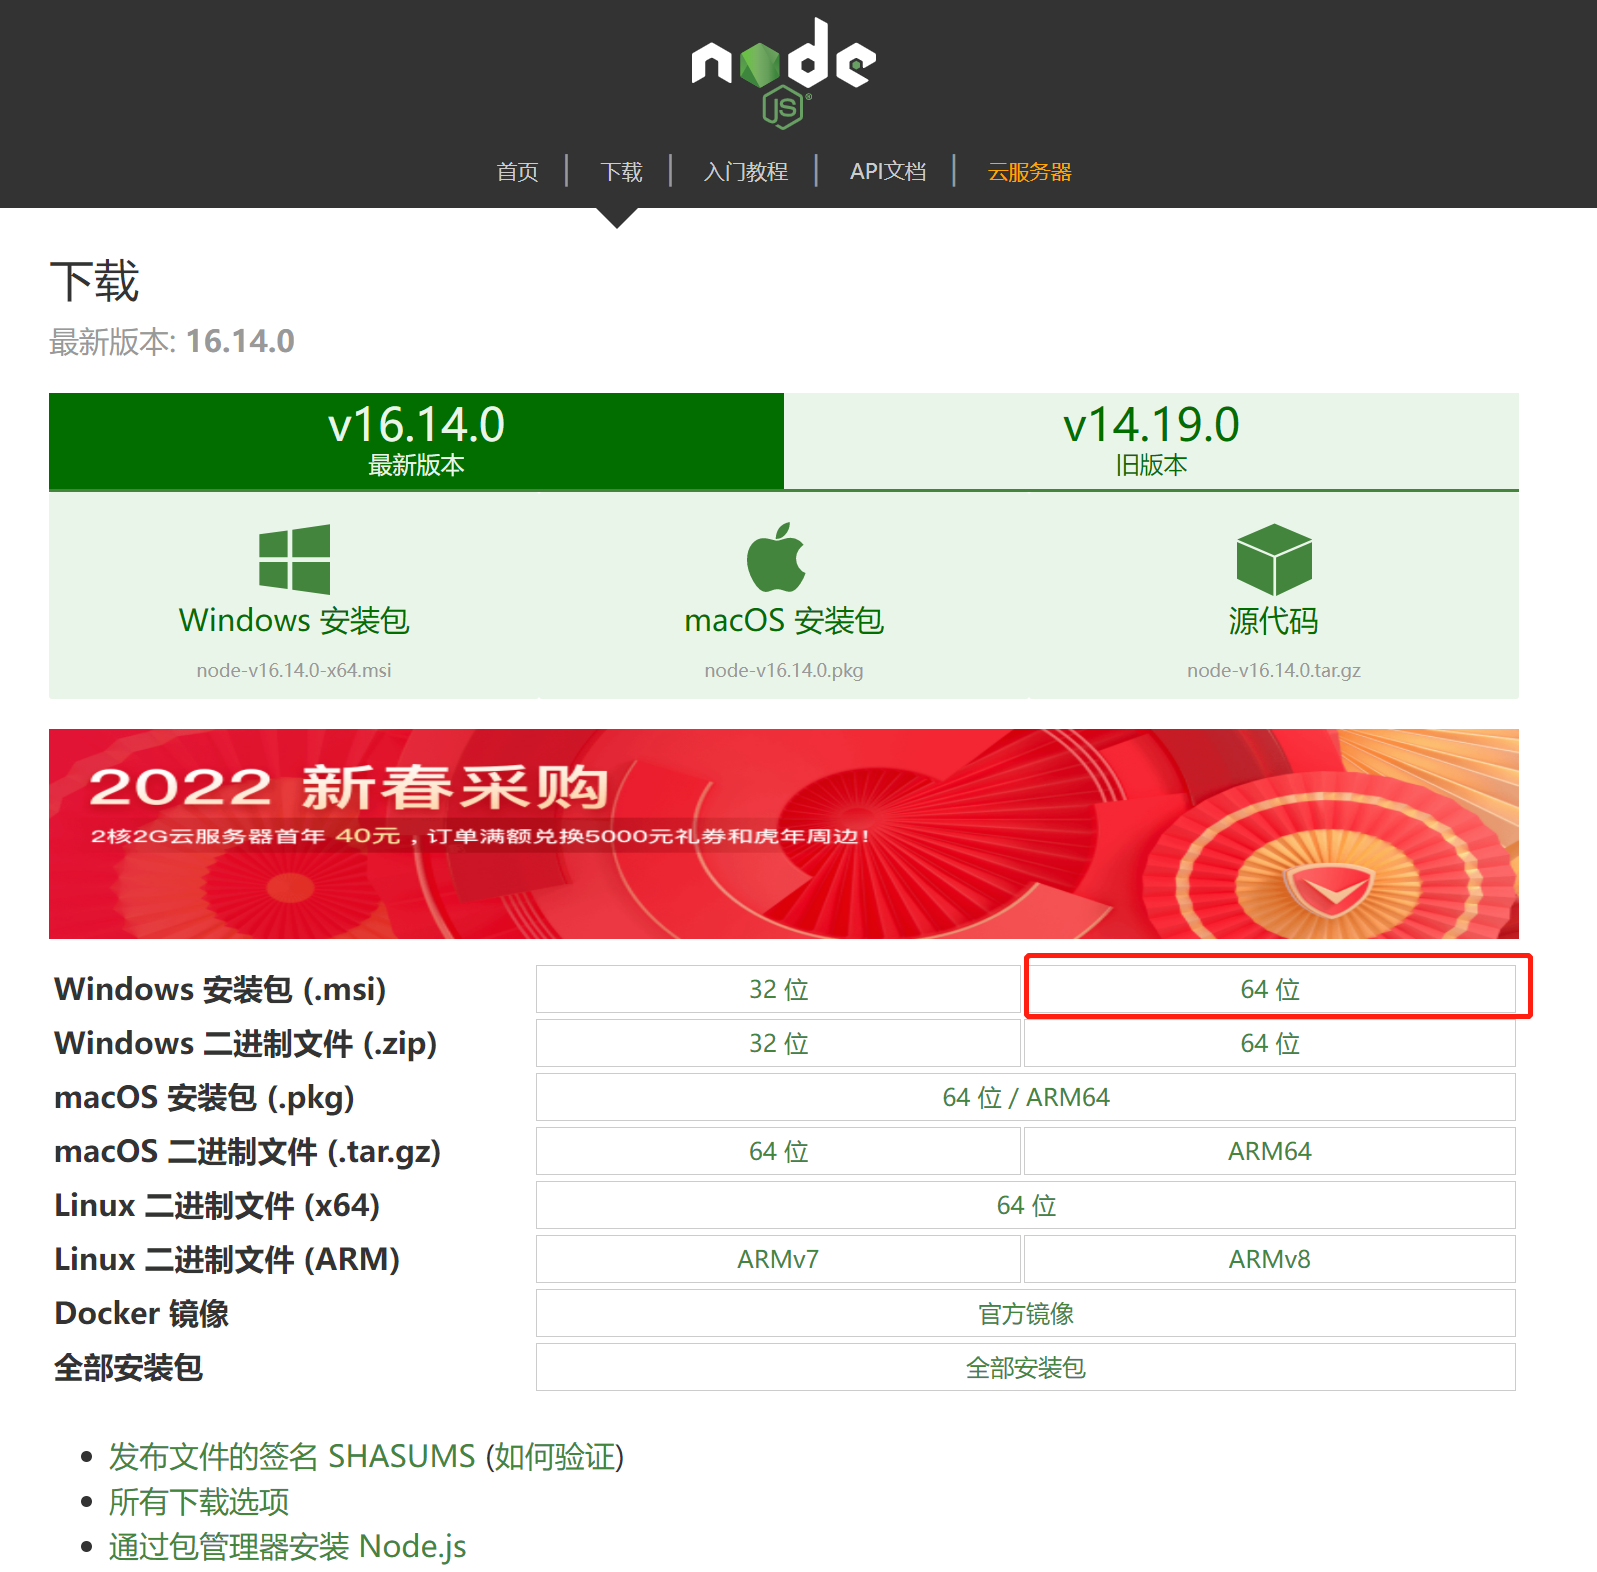Click the Windows 安装包 download link
Viewport: 1597px width, 1572px height.
294,621
